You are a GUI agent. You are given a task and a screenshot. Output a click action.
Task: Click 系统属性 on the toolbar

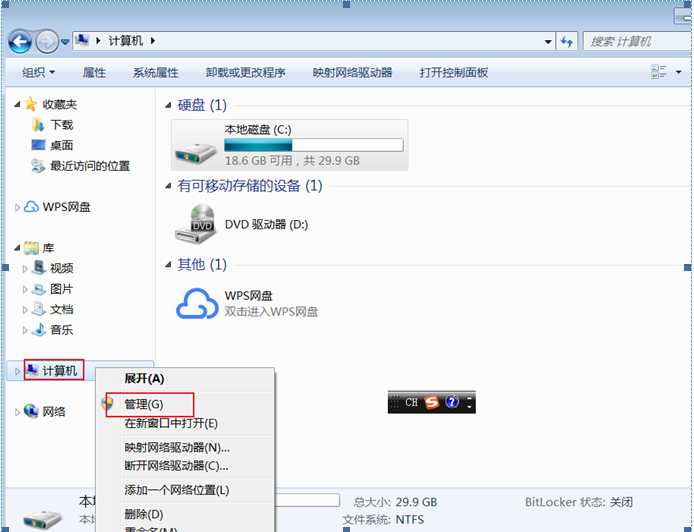pyautogui.click(x=156, y=72)
